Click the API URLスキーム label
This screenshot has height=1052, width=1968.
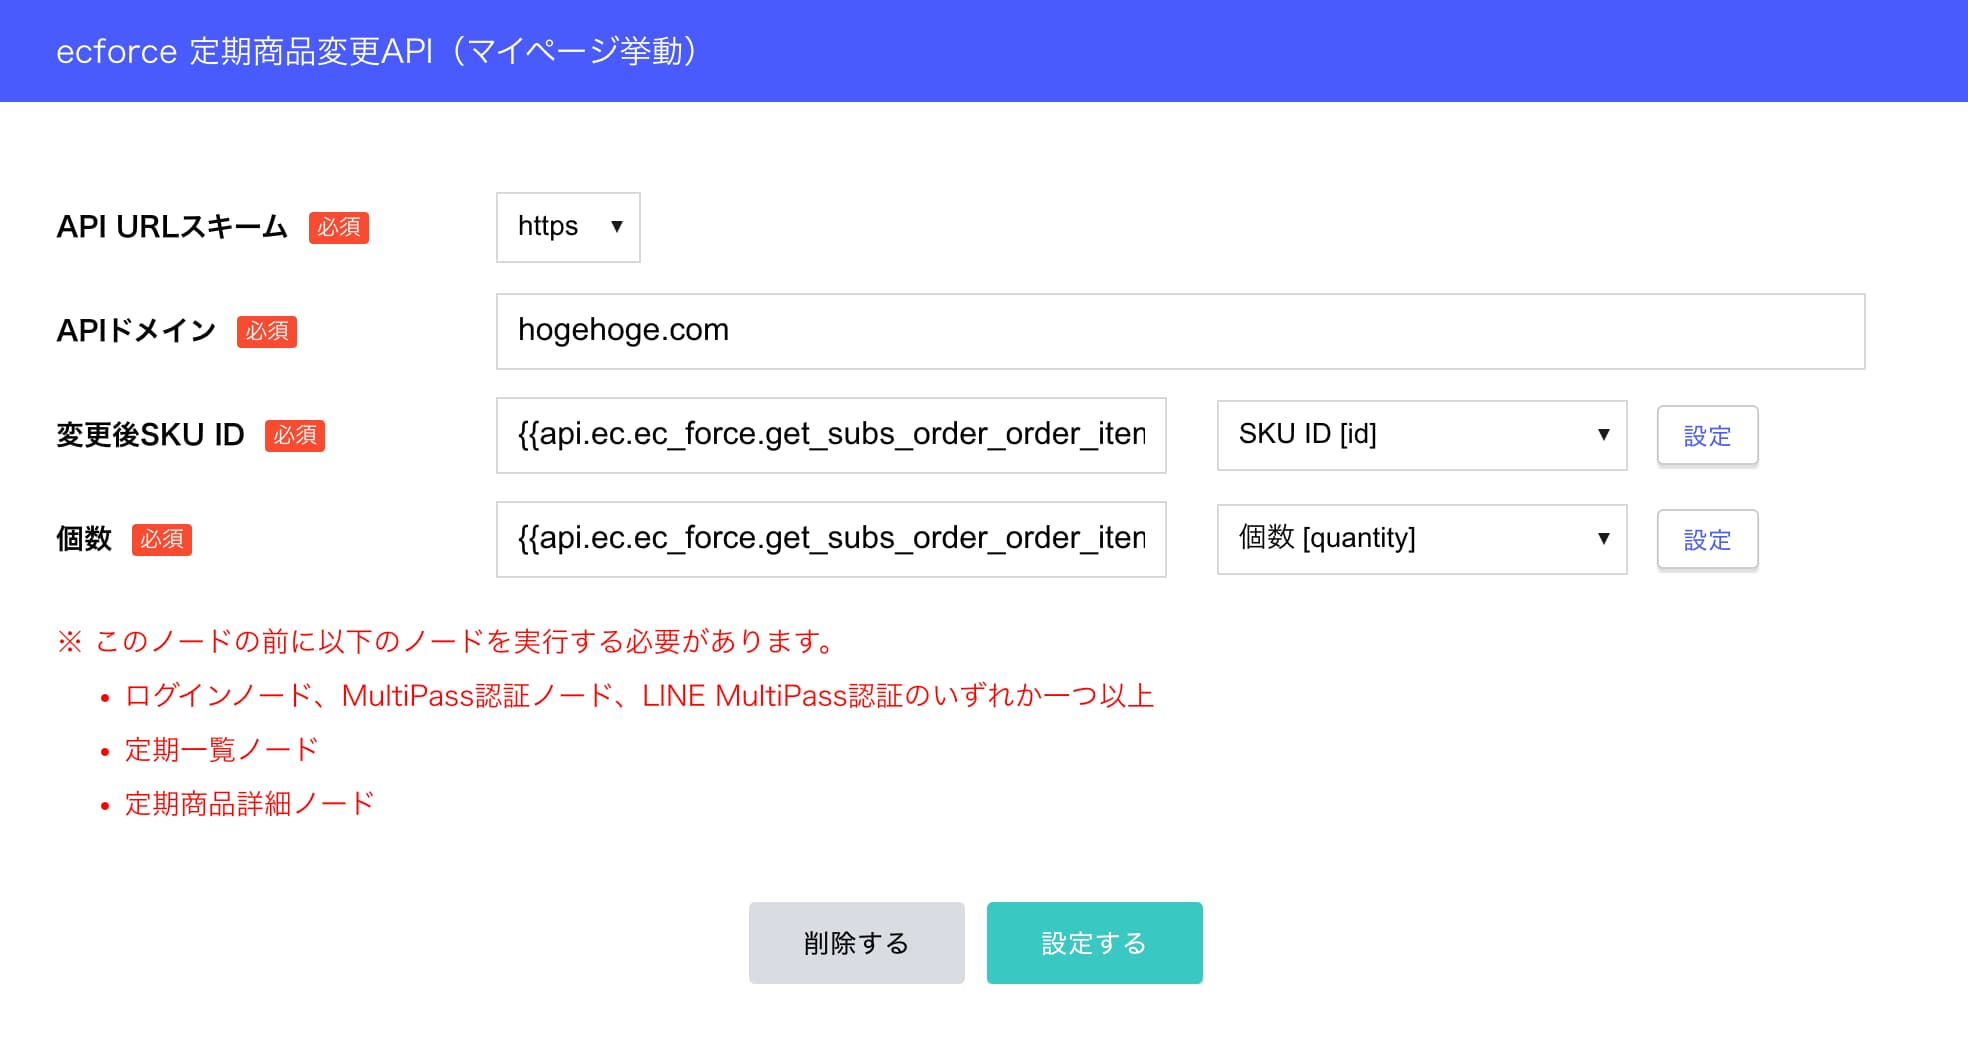click(x=172, y=227)
